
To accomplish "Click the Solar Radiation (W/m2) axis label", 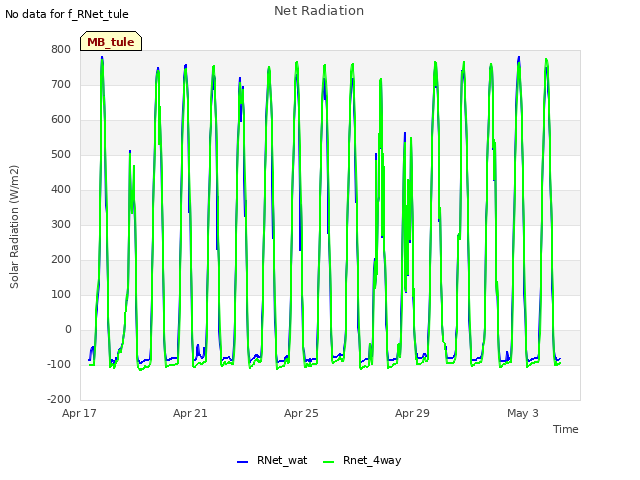I will [x=14, y=227].
